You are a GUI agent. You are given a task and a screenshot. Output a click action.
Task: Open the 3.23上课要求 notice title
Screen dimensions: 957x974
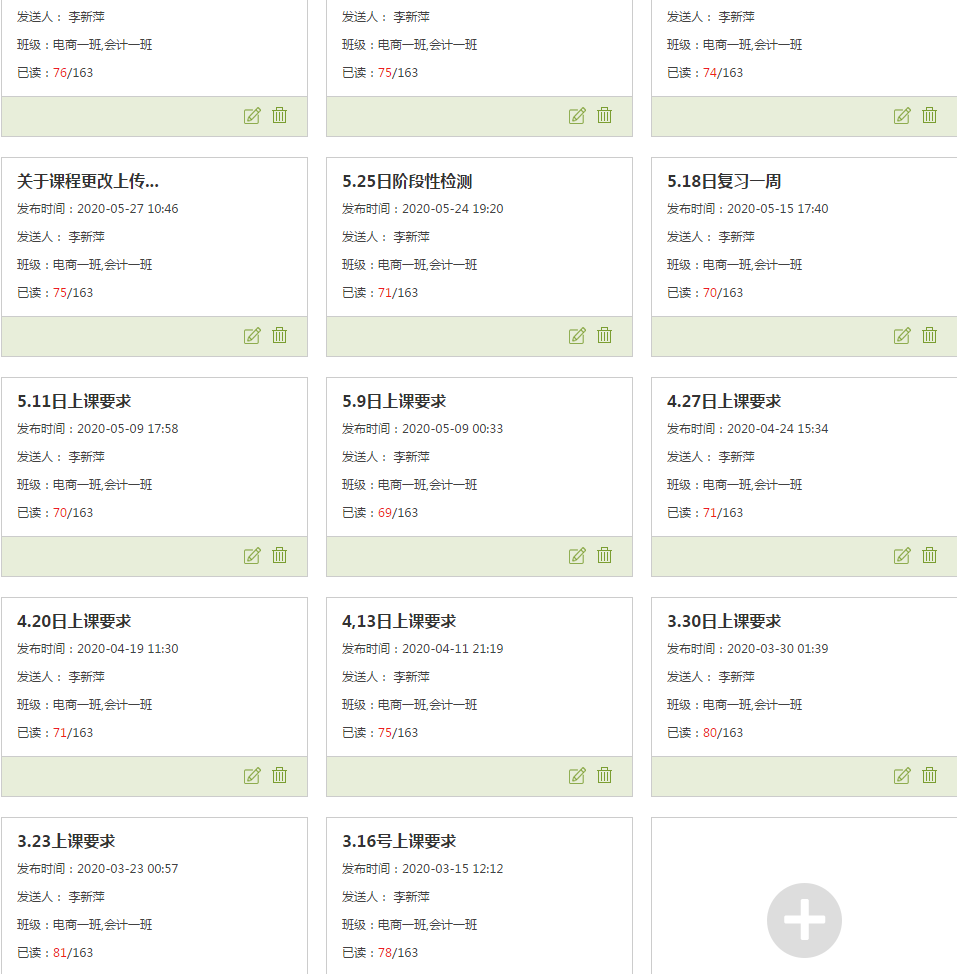(66, 841)
